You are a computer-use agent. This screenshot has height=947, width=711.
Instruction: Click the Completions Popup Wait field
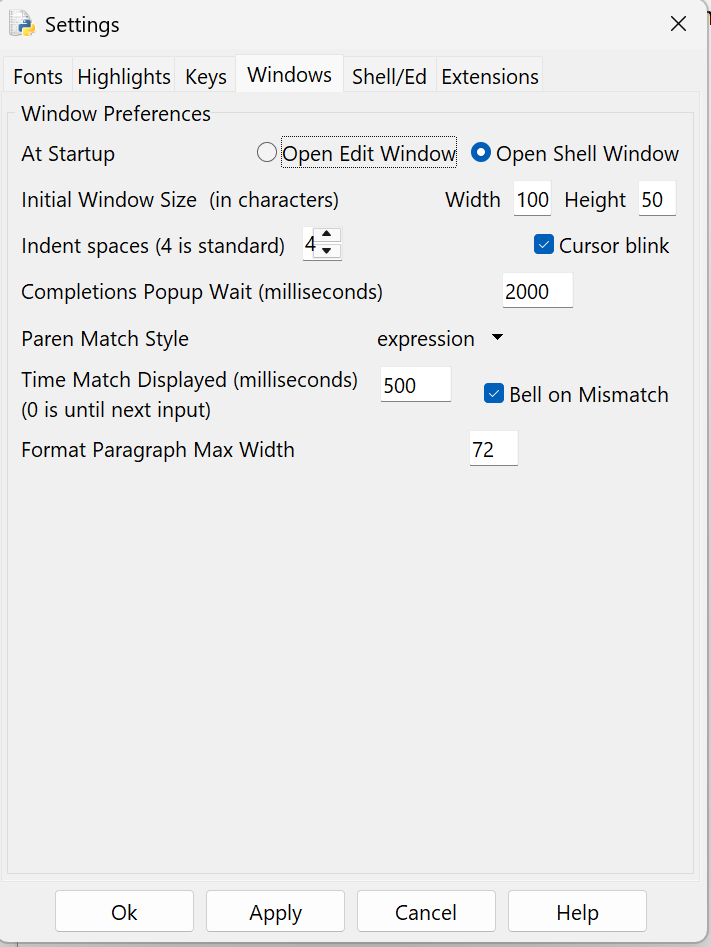tap(537, 292)
